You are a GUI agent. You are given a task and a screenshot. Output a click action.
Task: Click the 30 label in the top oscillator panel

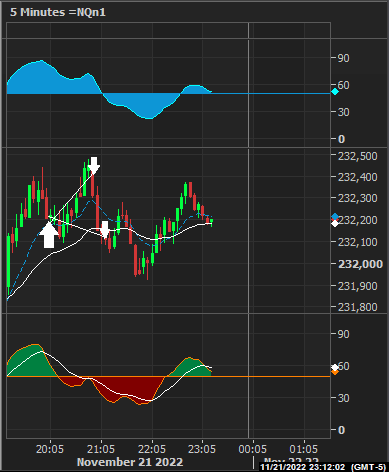344,112
